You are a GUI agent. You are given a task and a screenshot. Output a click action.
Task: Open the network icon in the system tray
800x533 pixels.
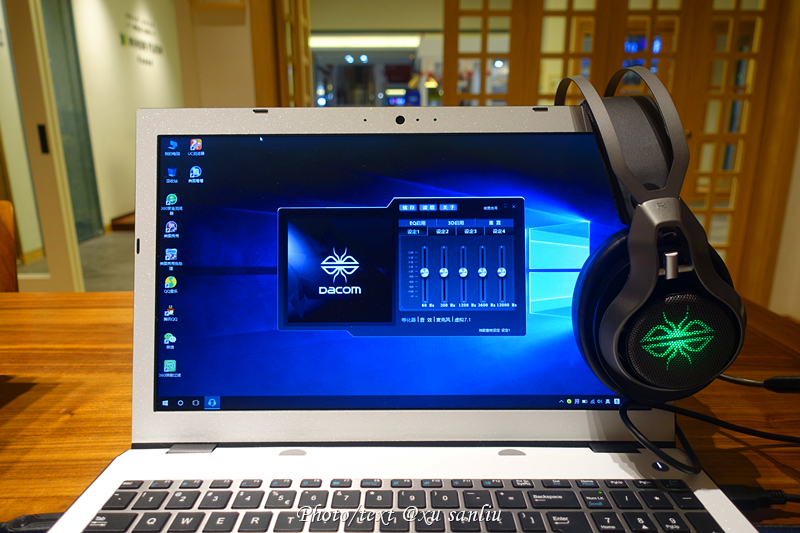[x=592, y=401]
